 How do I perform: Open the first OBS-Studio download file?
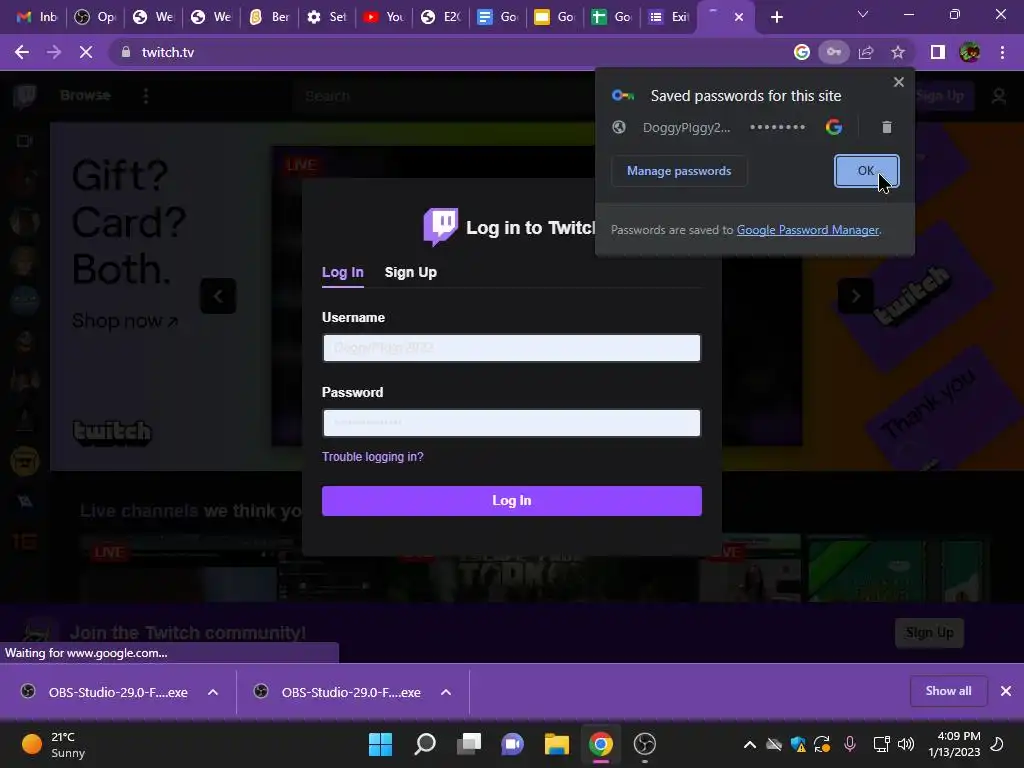pyautogui.click(x=104, y=692)
